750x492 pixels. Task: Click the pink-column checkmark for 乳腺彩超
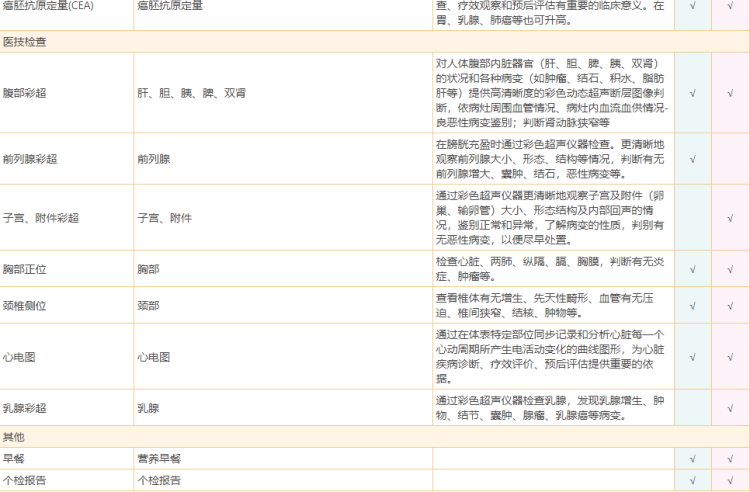[730, 408]
